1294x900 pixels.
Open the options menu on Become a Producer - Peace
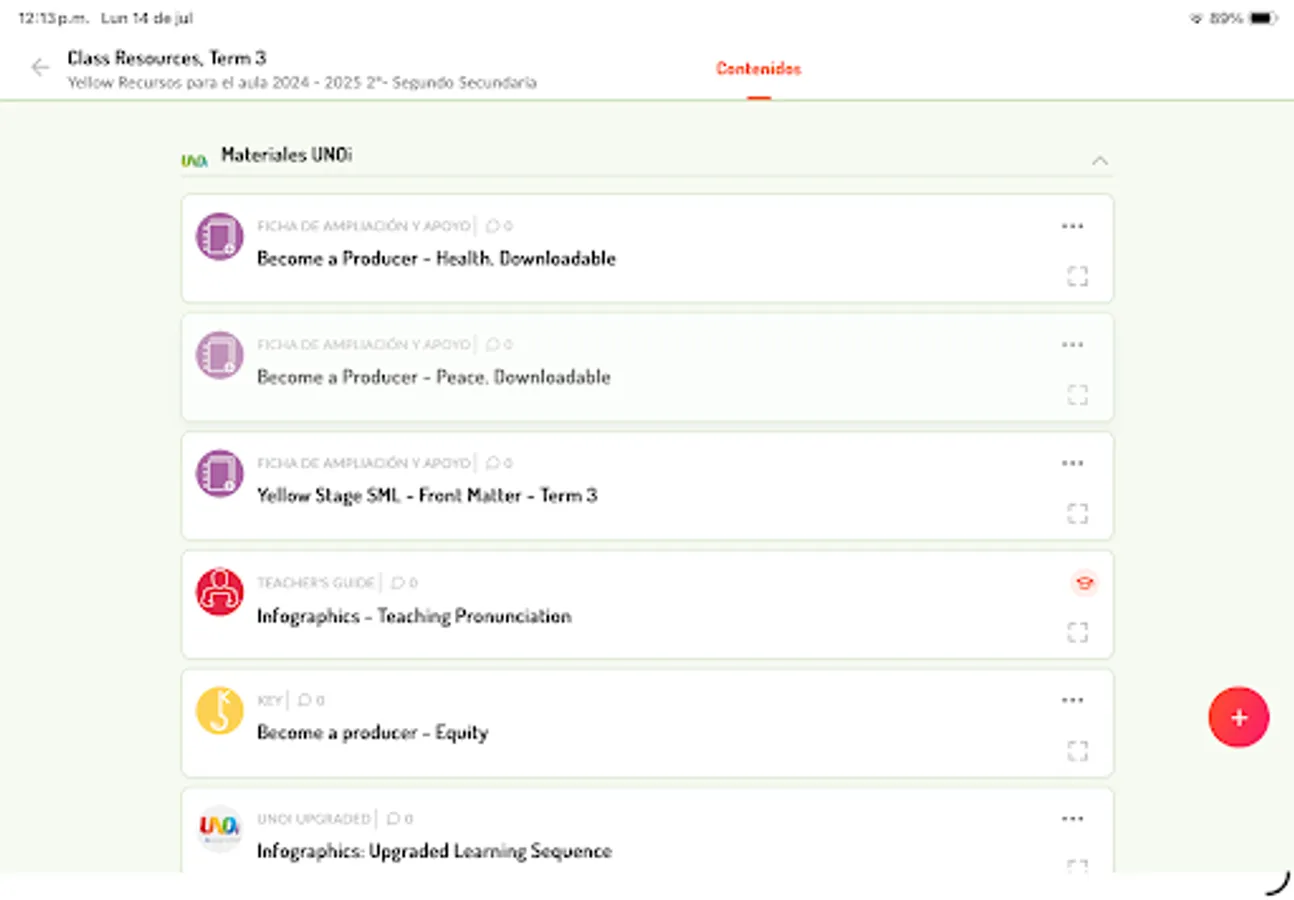pyautogui.click(x=1072, y=344)
